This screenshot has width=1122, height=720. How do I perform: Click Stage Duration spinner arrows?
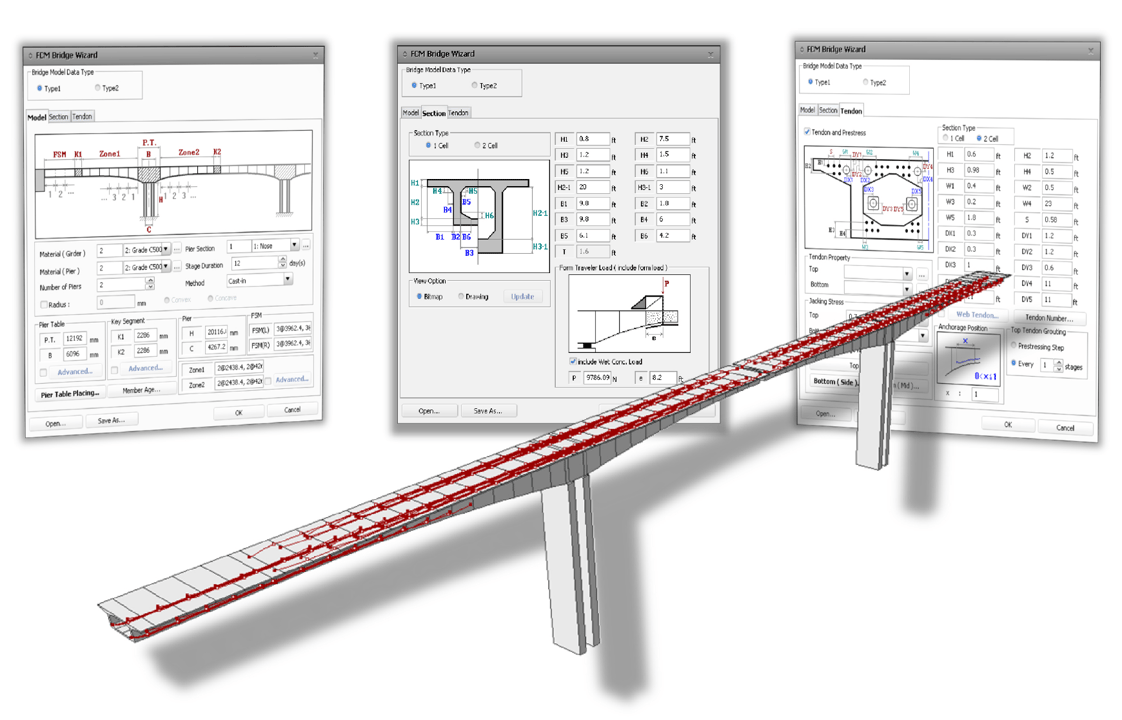[282, 264]
